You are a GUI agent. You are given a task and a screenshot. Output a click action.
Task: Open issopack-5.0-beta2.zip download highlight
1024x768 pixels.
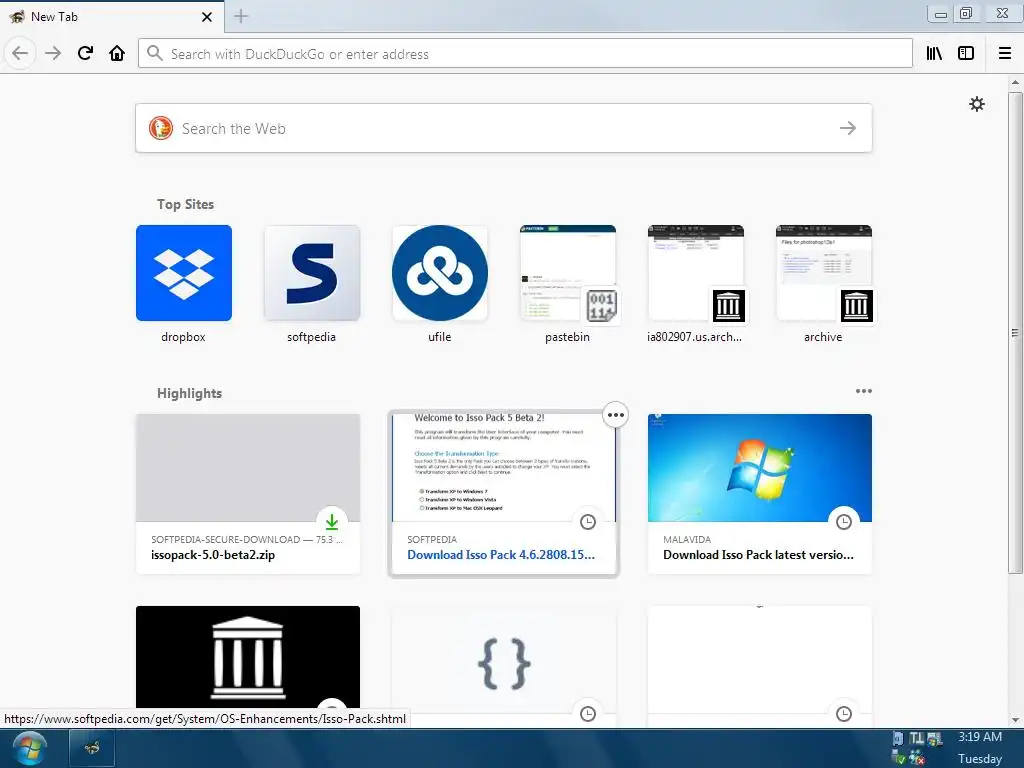(248, 494)
